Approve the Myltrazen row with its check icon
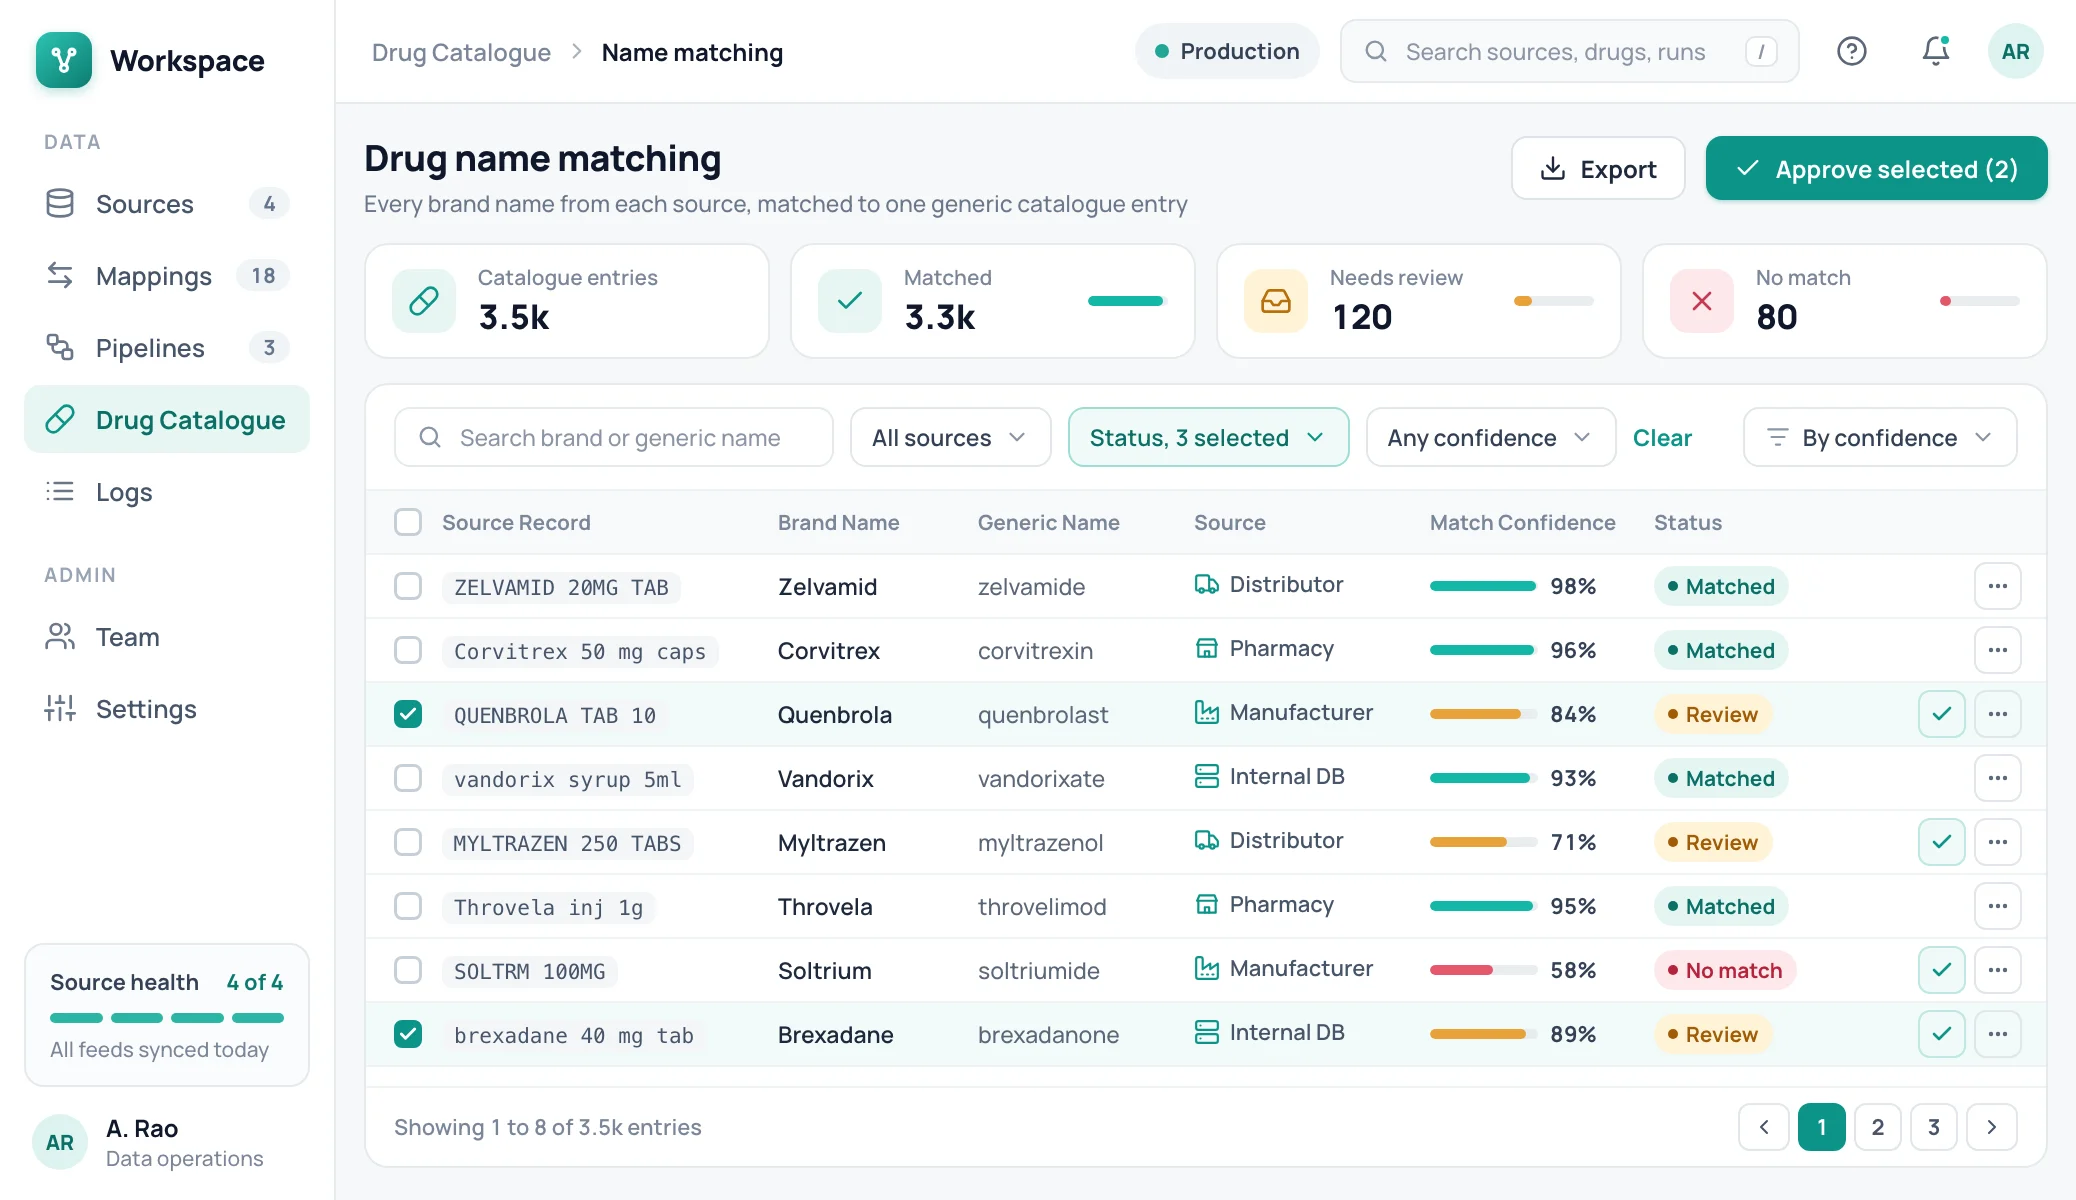 pos(1942,842)
